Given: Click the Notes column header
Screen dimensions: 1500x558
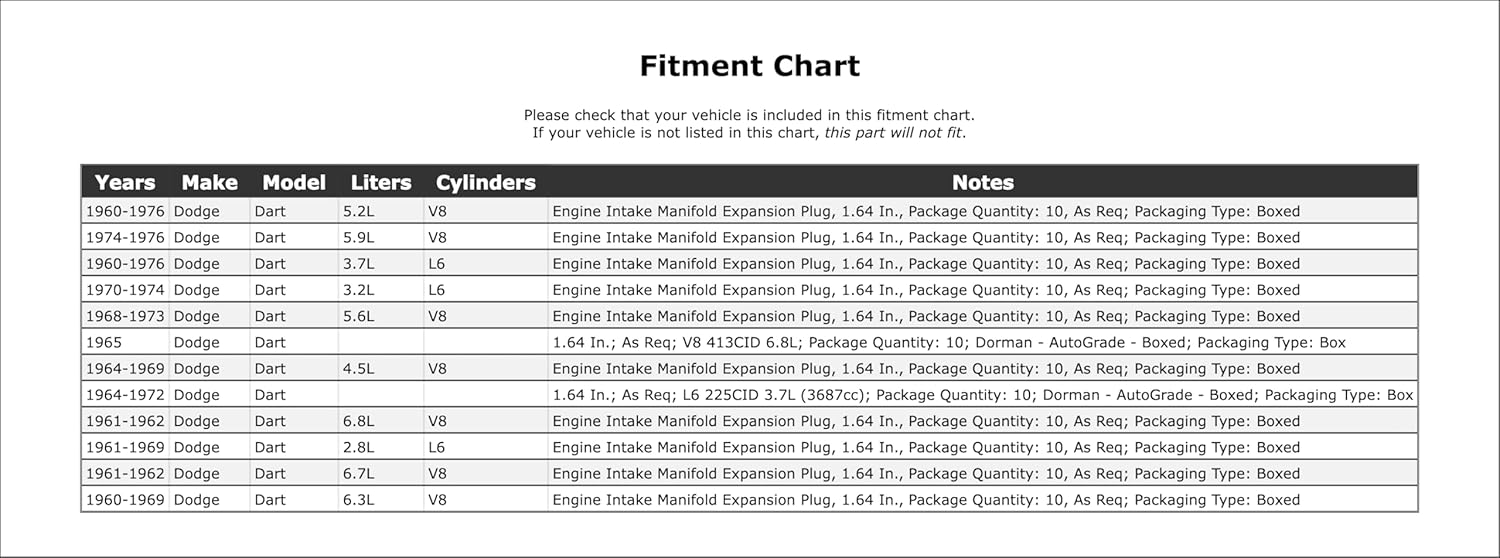Looking at the screenshot, I should [982, 182].
